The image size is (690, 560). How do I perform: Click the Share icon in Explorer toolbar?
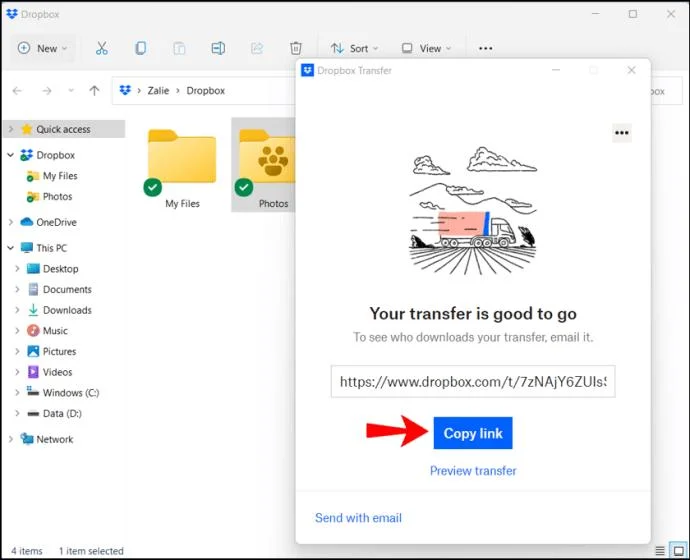click(x=257, y=48)
